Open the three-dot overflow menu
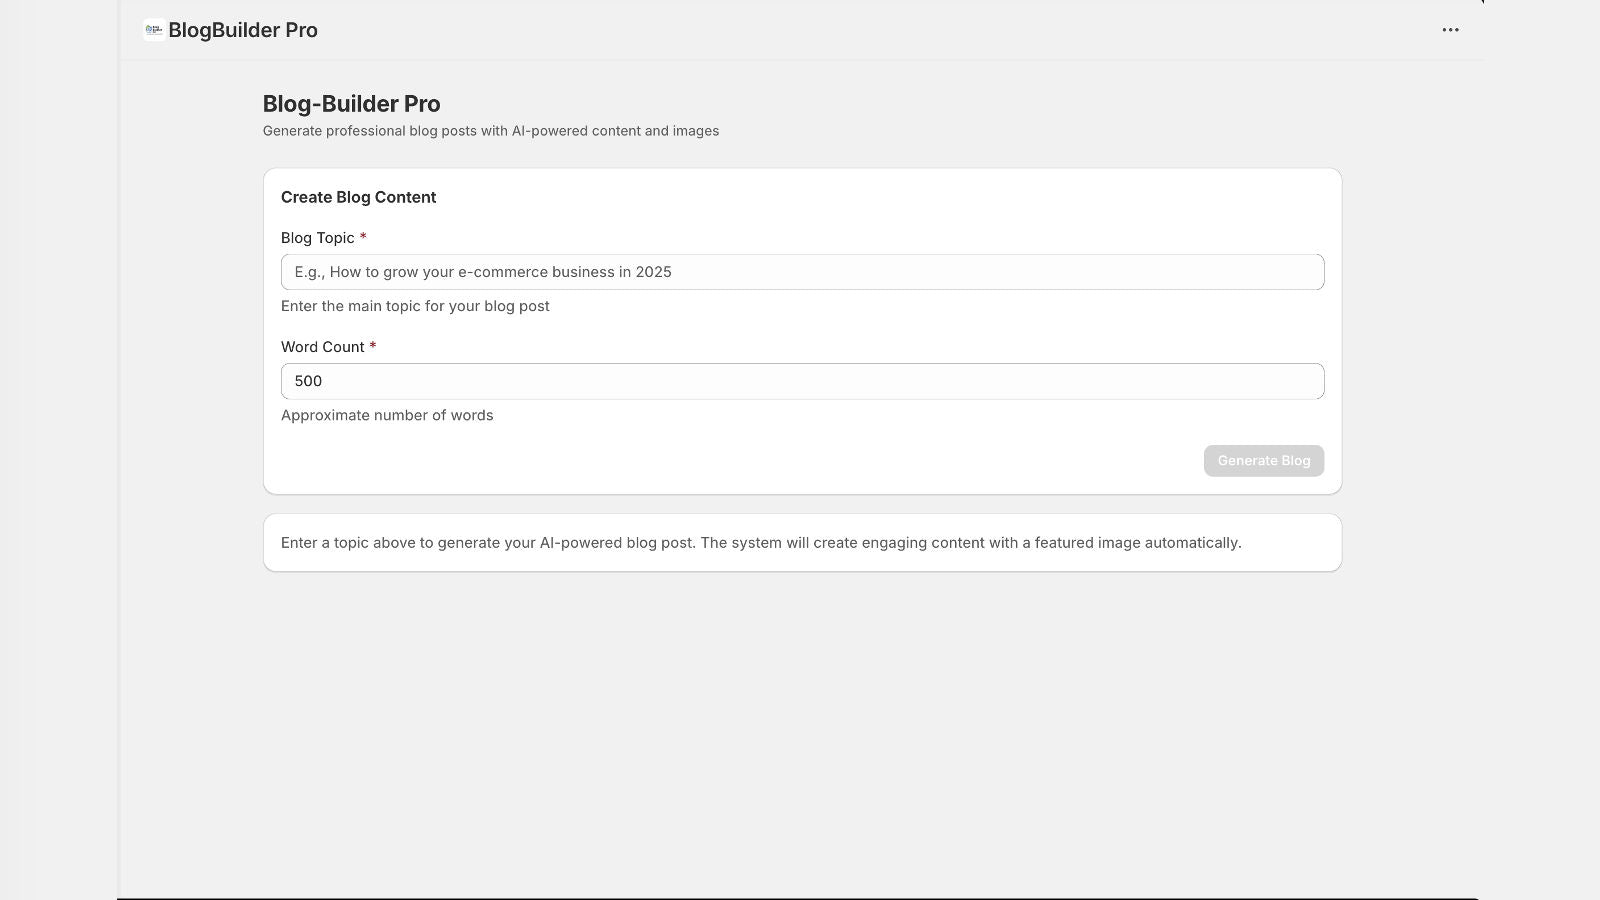 (x=1450, y=30)
